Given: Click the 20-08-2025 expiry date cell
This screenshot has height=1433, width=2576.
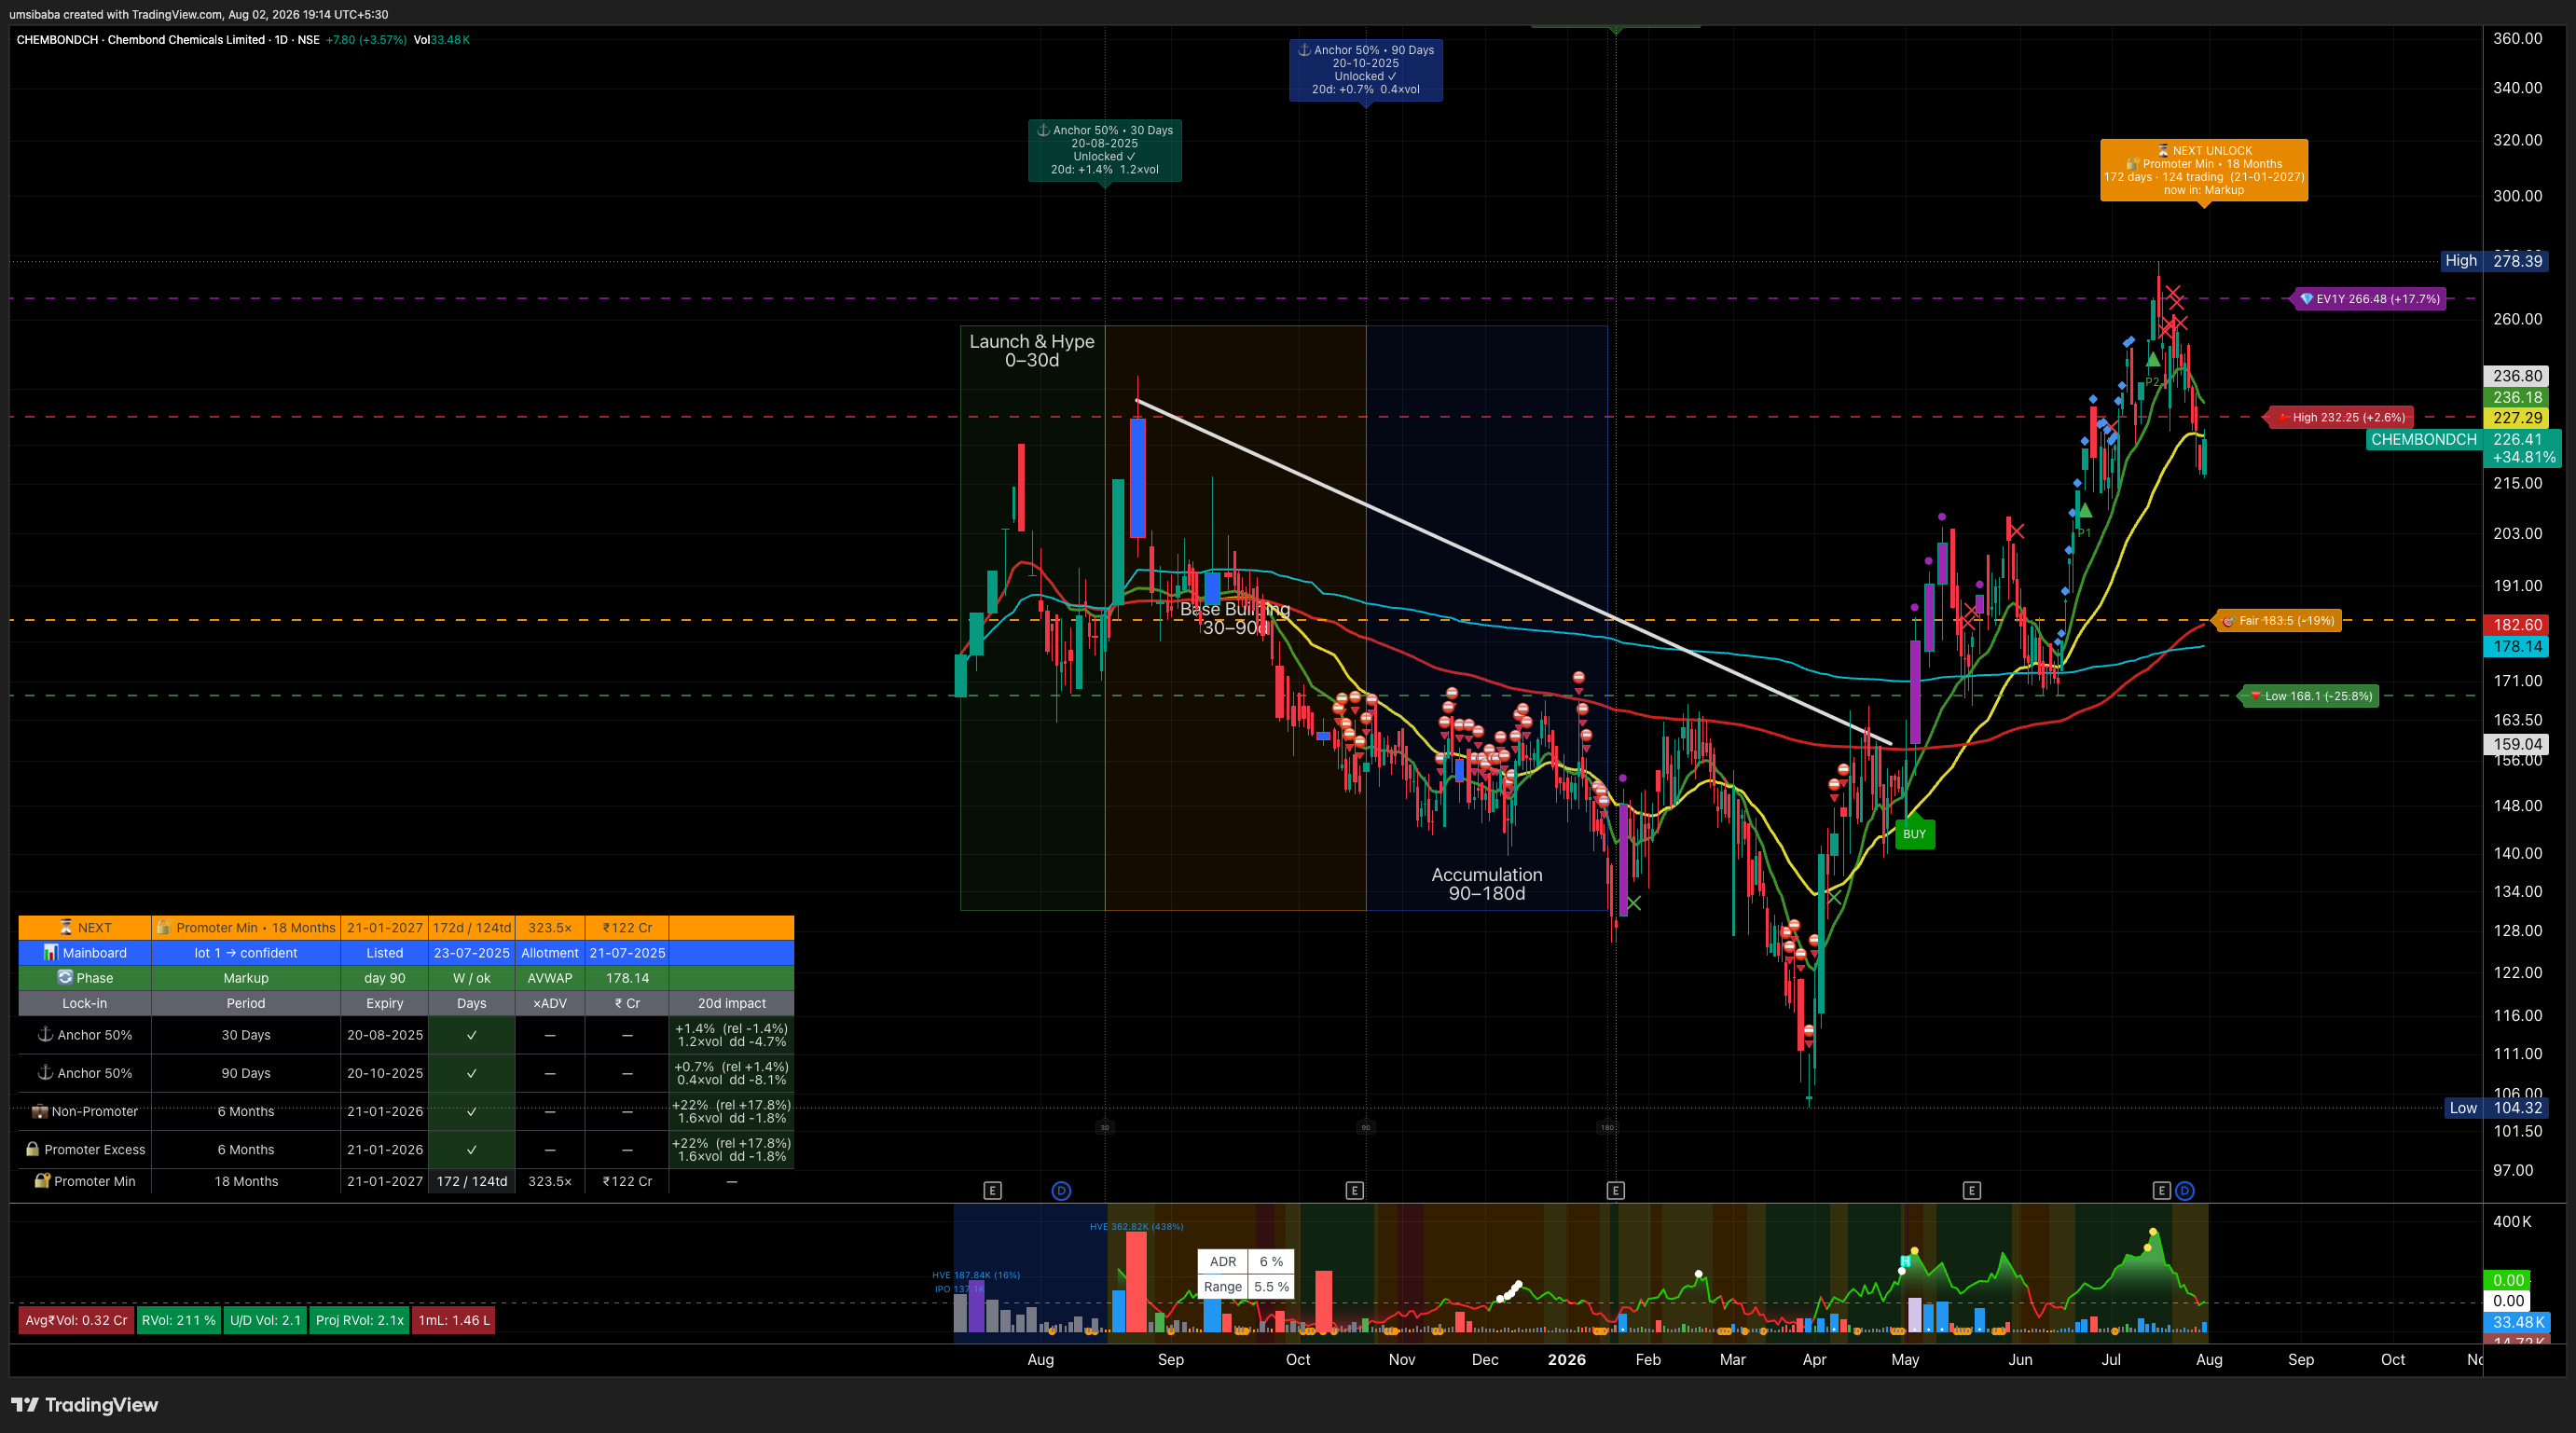Looking at the screenshot, I should click(385, 1035).
